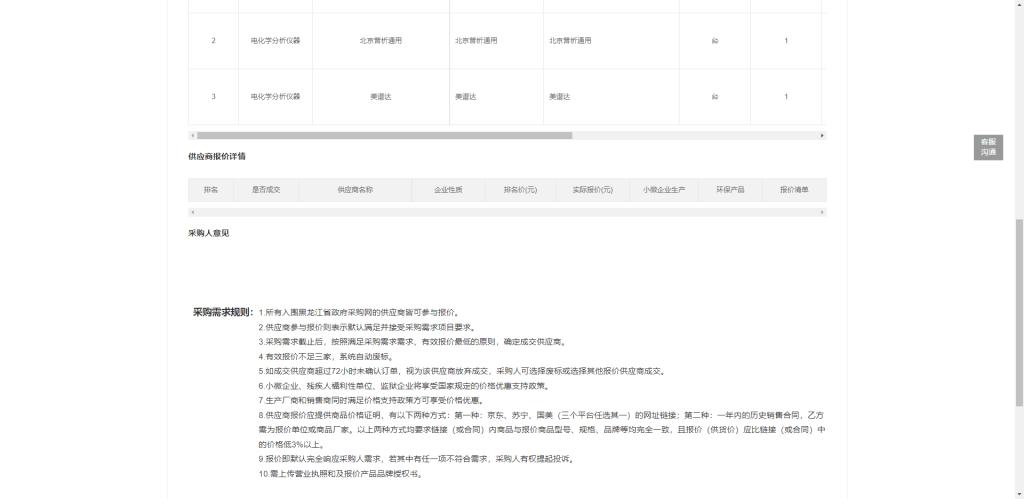Screen dimensions: 1024x499
Task: Click right arrow of supplier quote table scrollbar
Action: click(x=822, y=212)
